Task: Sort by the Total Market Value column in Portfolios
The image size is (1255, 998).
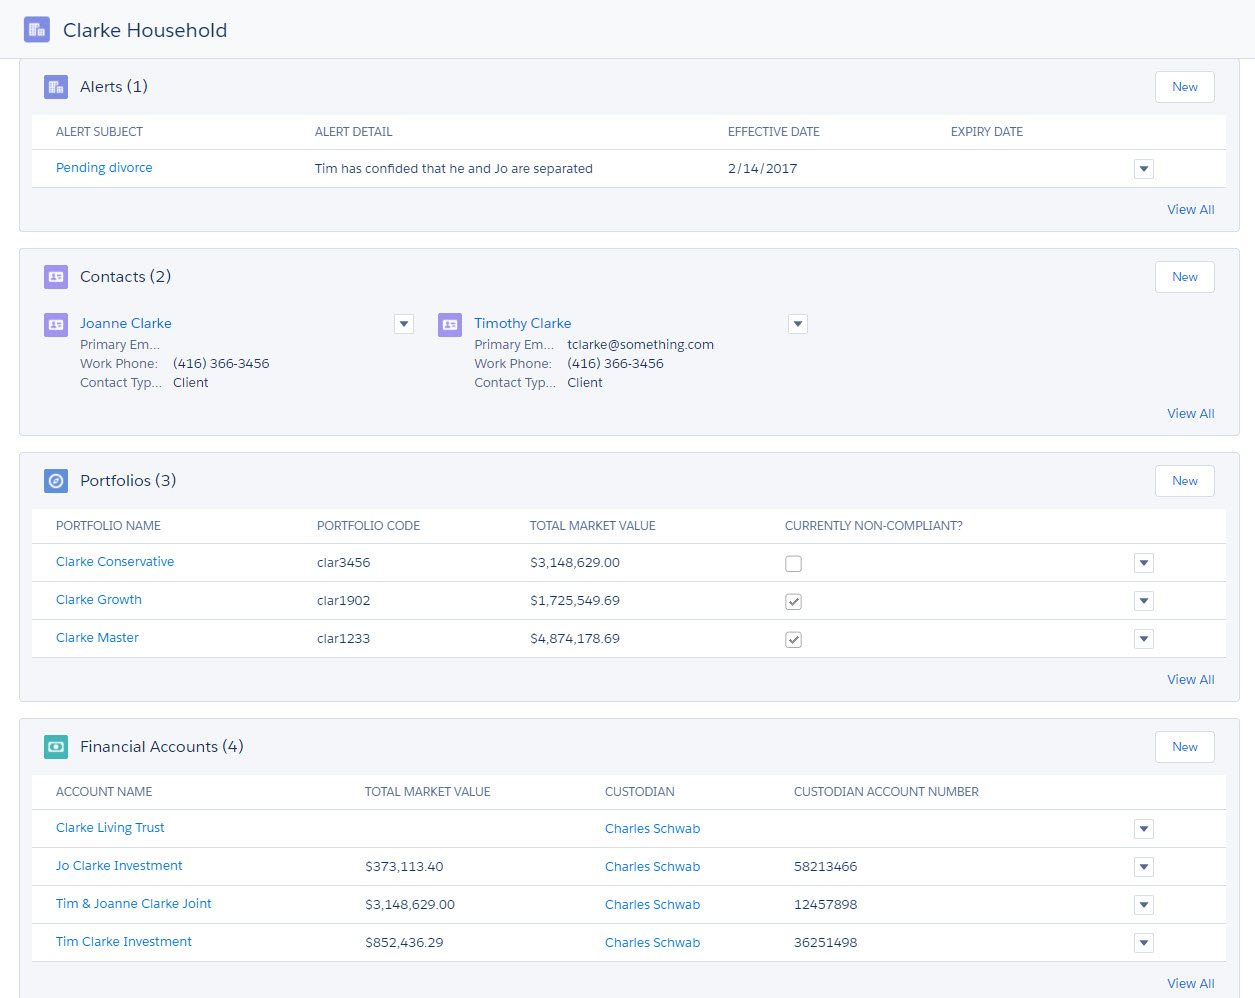Action: tap(592, 526)
